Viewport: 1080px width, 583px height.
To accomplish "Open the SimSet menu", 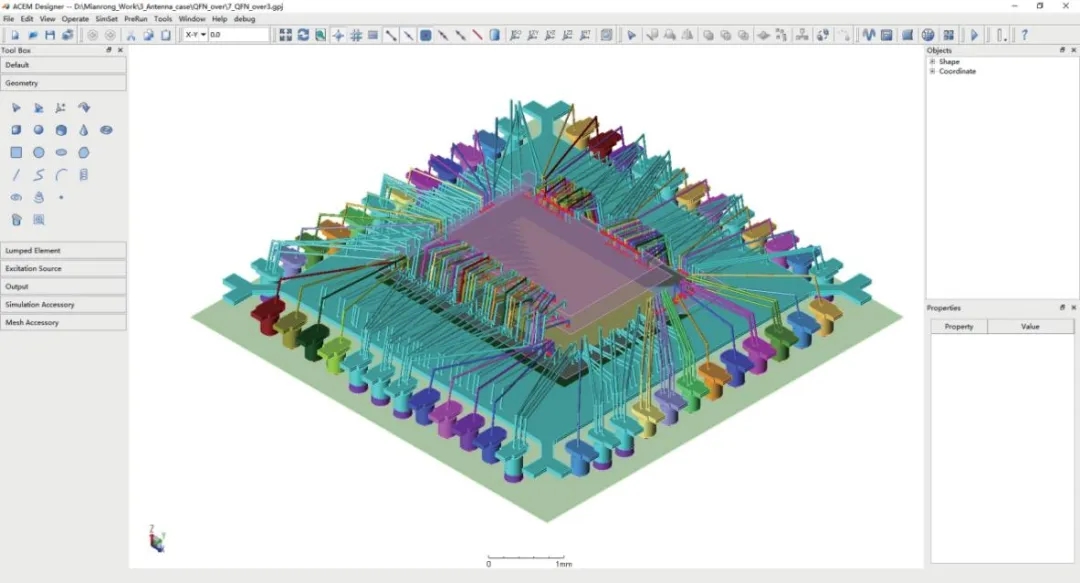I will 106,19.
